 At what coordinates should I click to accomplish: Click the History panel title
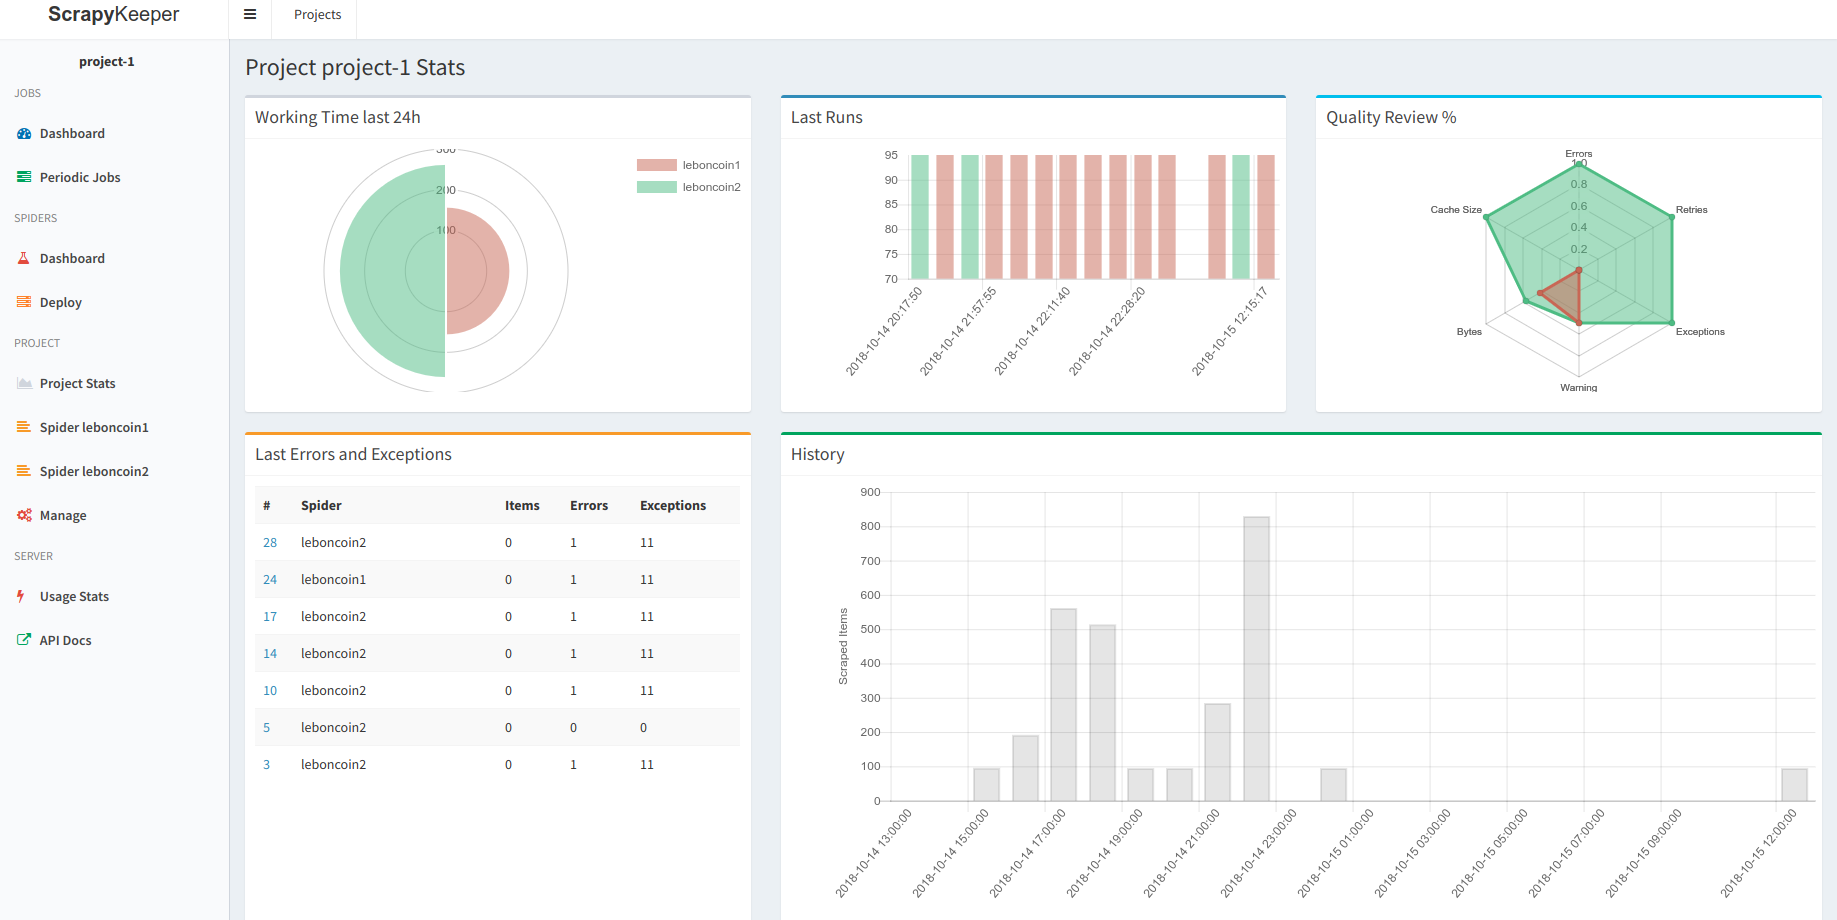(x=817, y=454)
